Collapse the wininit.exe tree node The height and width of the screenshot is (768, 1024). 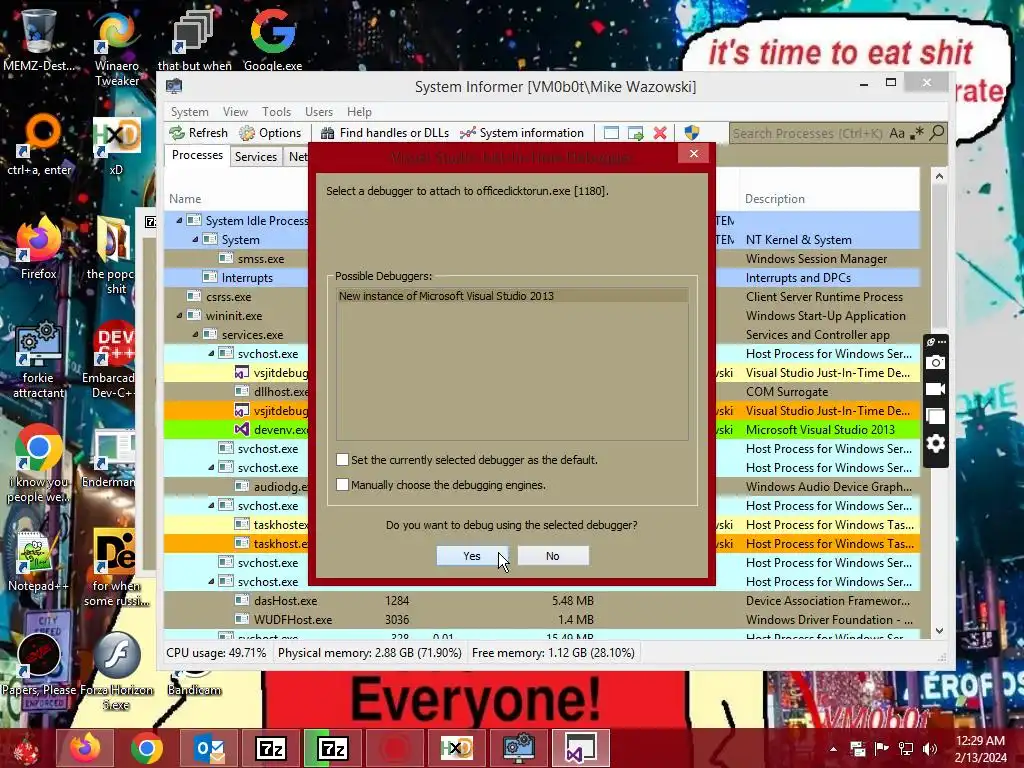click(179, 315)
